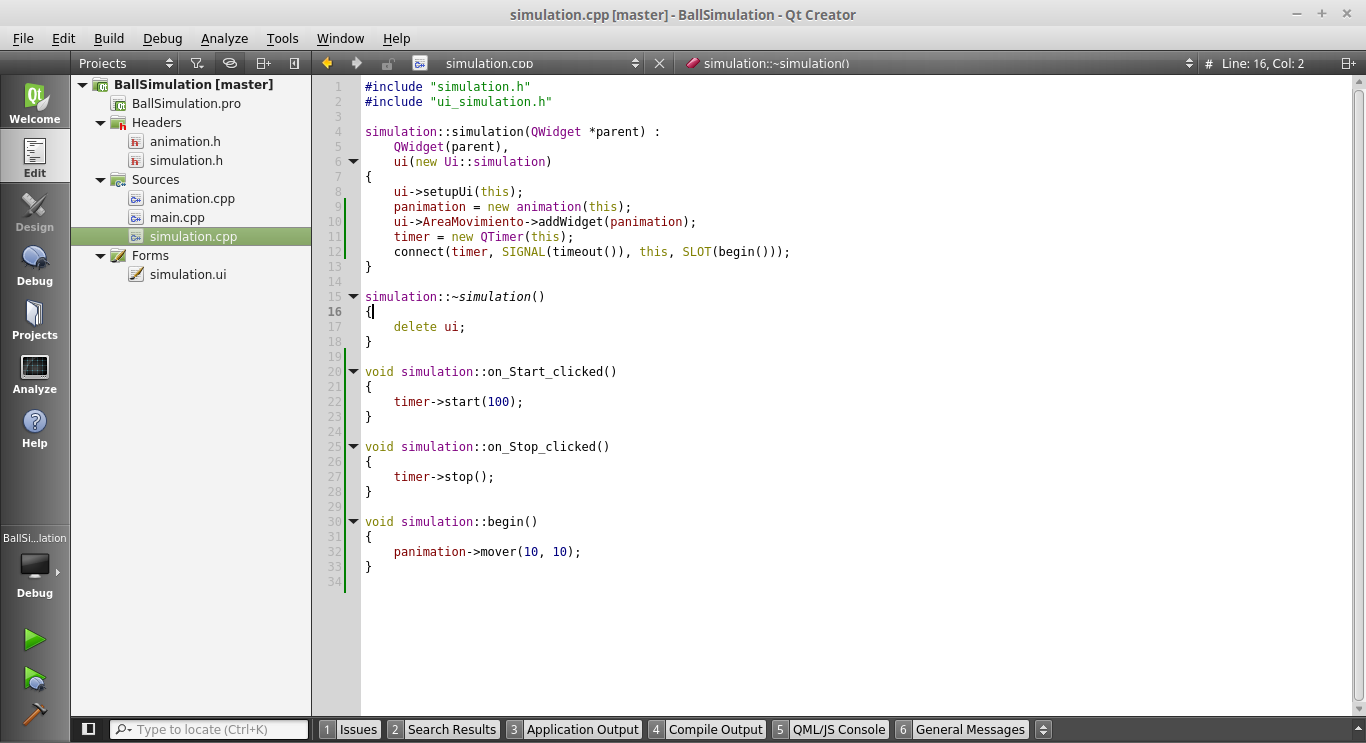Open the Tools menu
The height and width of the screenshot is (743, 1366).
282,38
